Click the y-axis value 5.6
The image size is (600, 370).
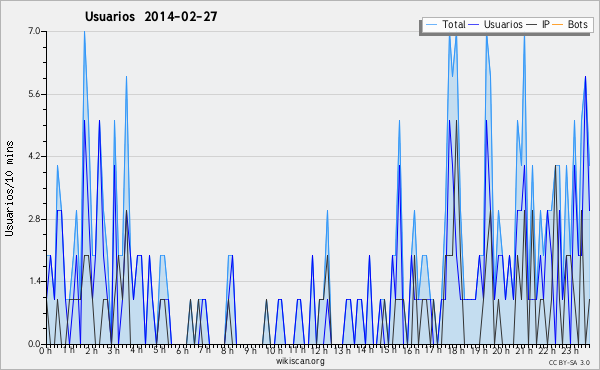click(34, 94)
